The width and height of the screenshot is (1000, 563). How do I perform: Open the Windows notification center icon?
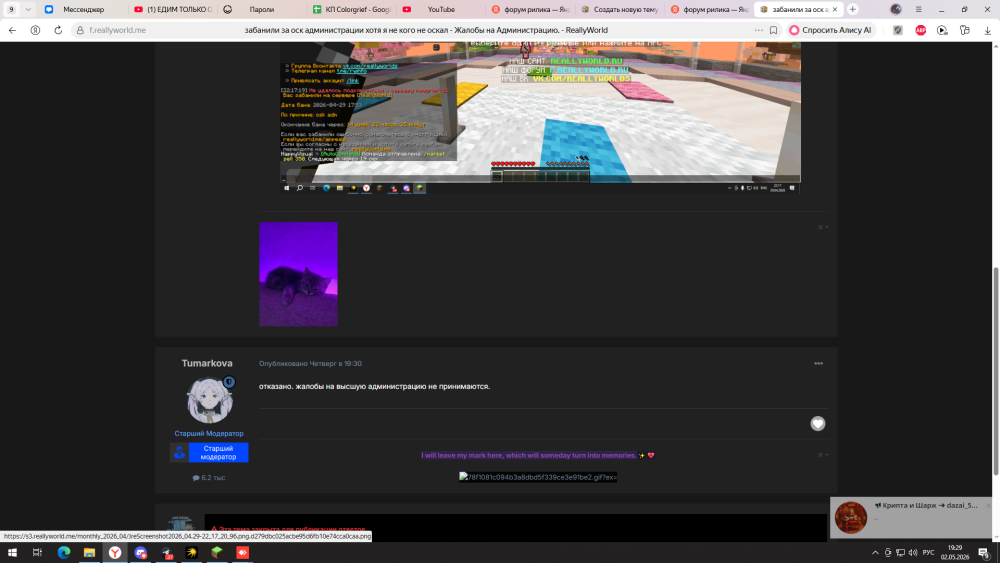(984, 553)
